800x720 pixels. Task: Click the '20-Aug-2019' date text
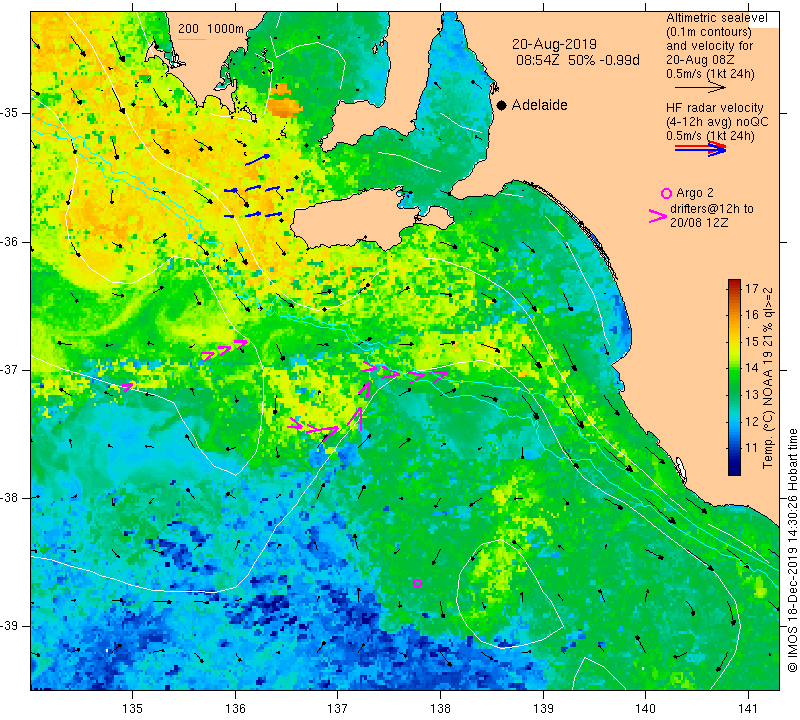click(x=555, y=44)
